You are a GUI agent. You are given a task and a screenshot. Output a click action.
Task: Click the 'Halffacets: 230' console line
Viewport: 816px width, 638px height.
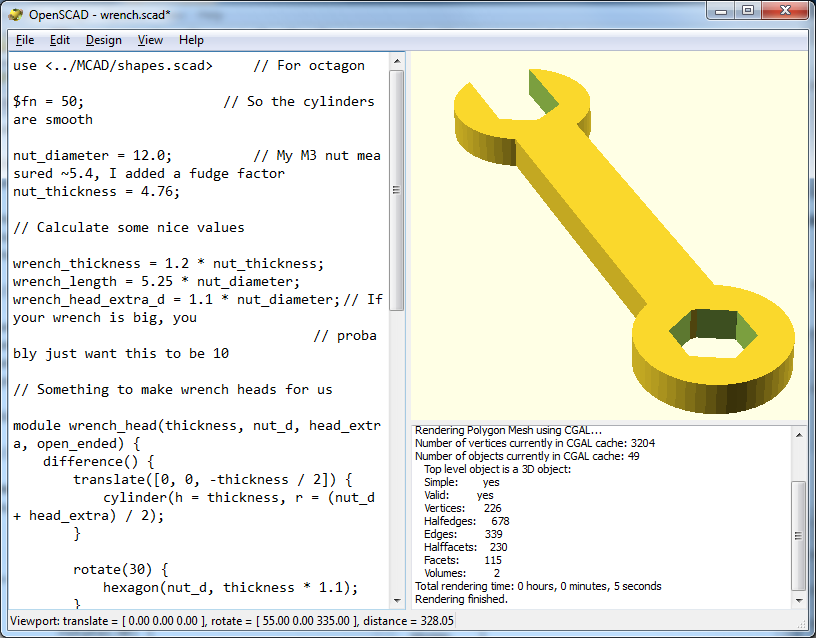pos(465,547)
